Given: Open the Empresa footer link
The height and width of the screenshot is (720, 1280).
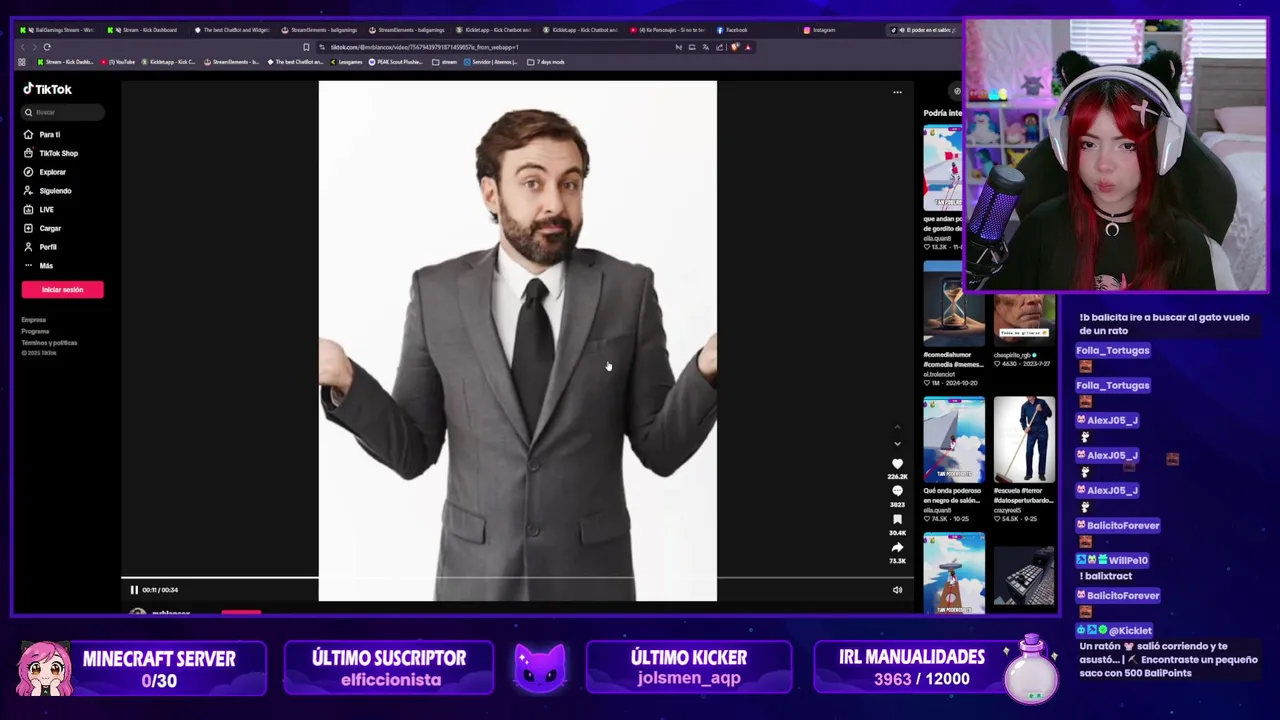Looking at the screenshot, I should (x=33, y=320).
